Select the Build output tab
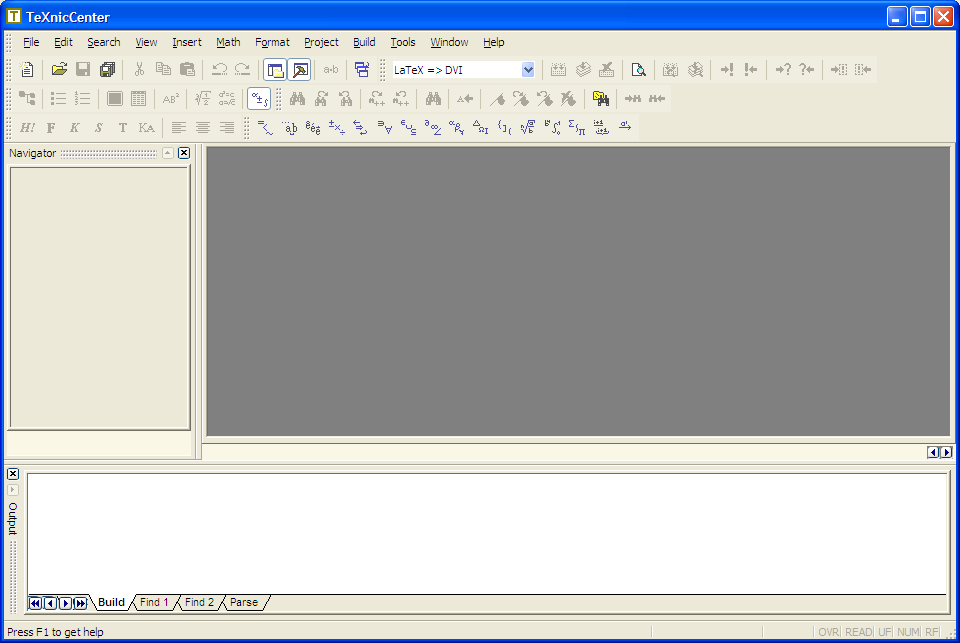 click(111, 603)
